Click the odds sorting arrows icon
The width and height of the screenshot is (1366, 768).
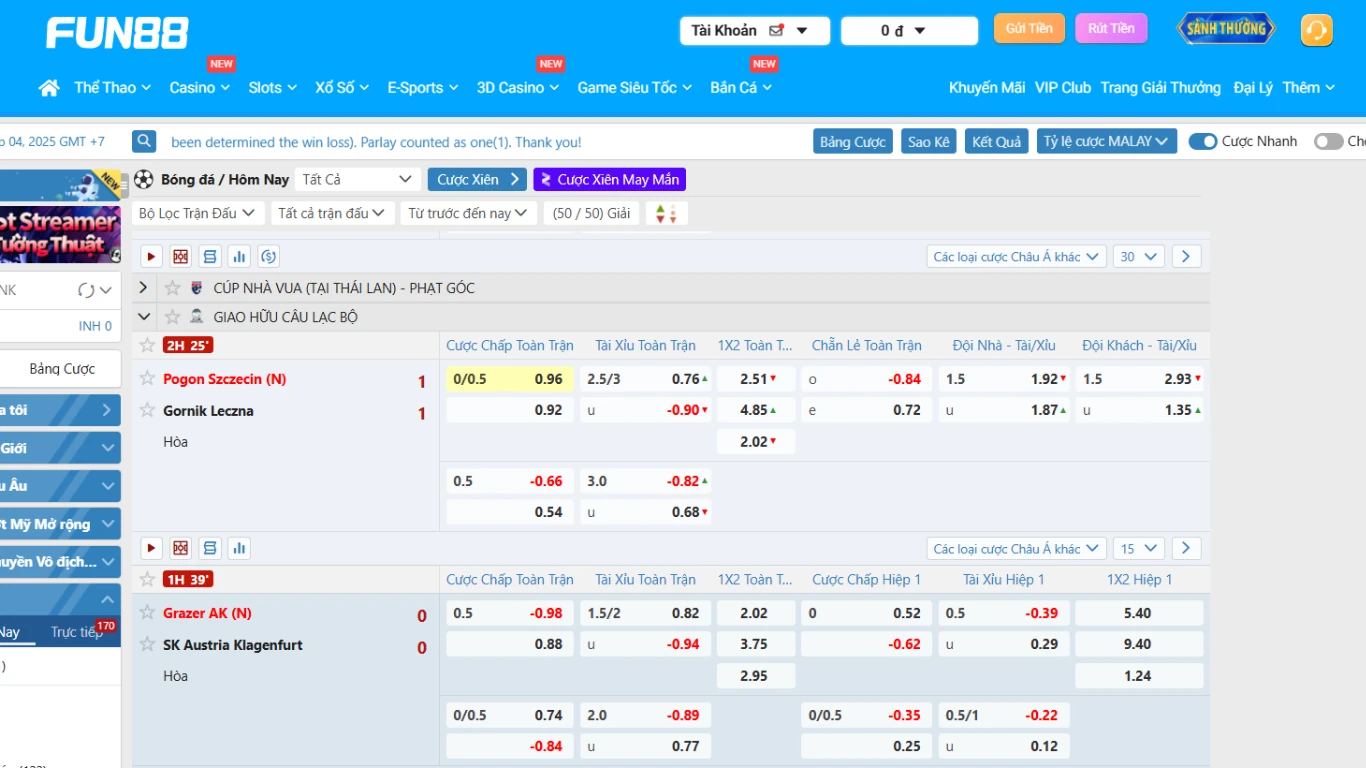pyautogui.click(x=666, y=213)
